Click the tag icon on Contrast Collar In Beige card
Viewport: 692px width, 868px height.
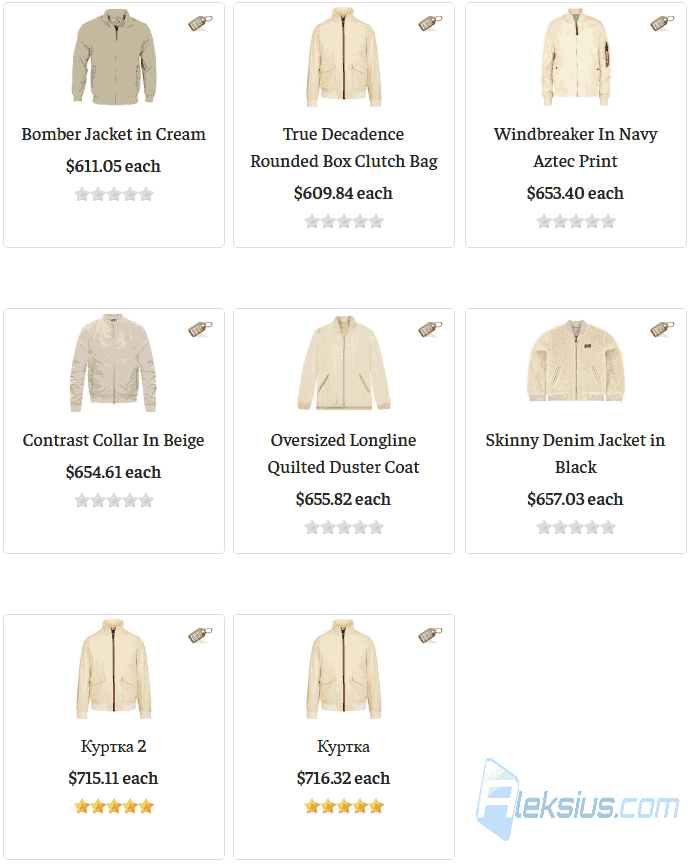[x=200, y=329]
